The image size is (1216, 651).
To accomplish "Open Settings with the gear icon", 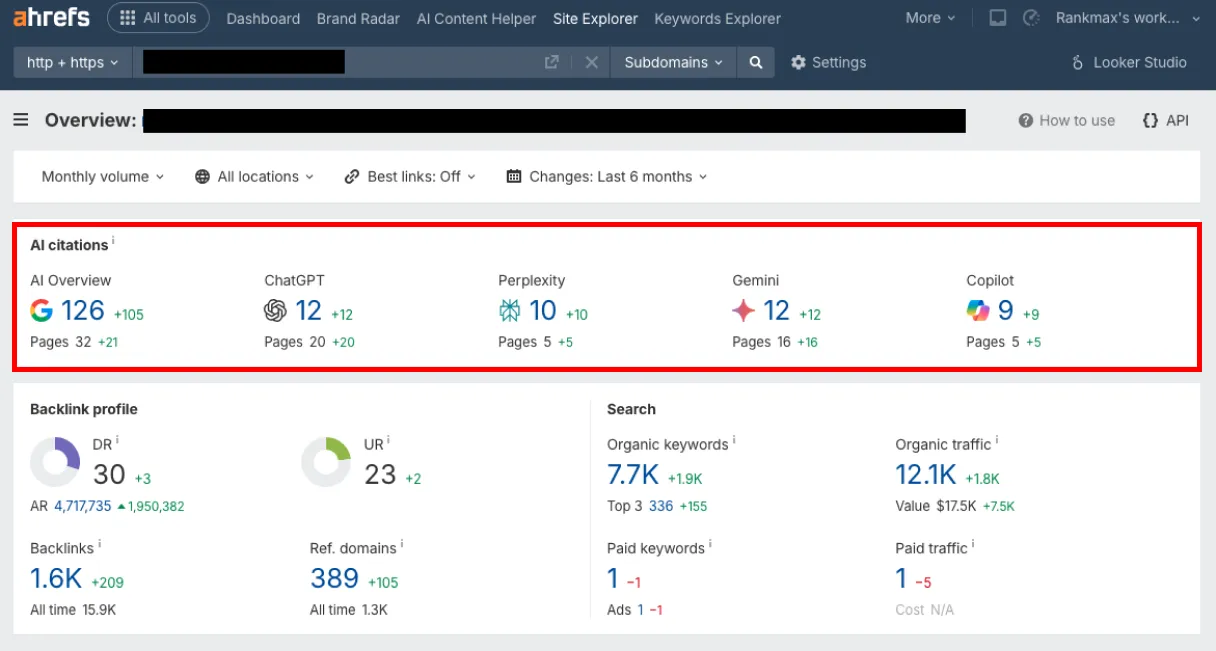I will 828,62.
